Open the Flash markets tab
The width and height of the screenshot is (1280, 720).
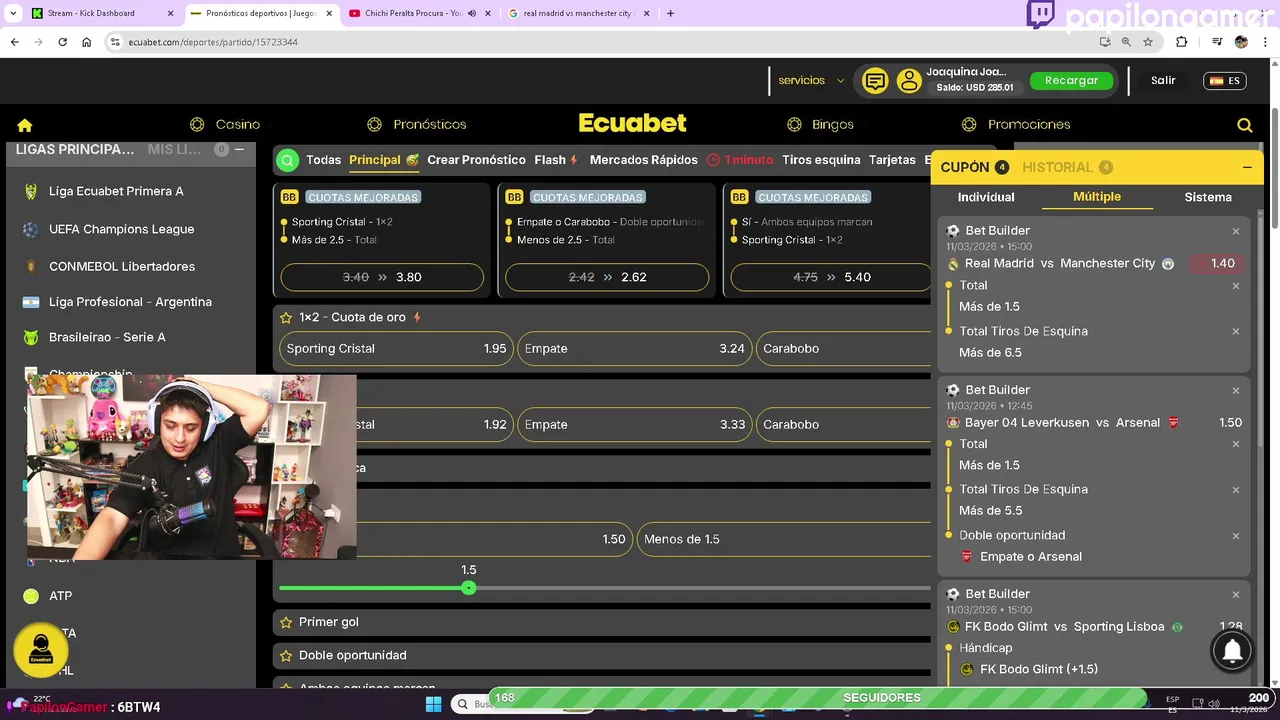coord(556,160)
